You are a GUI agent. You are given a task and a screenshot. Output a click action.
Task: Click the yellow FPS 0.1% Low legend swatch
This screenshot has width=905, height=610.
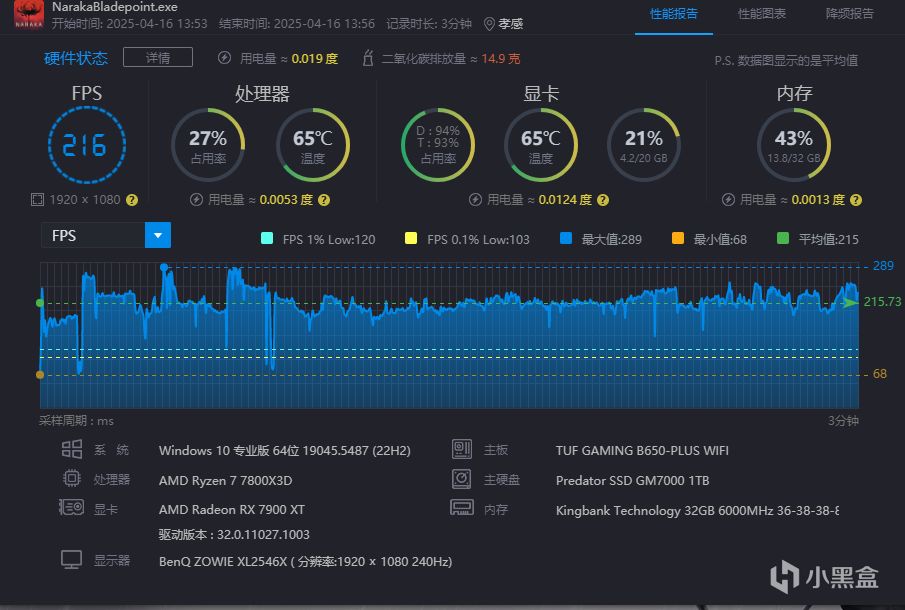tap(411, 238)
